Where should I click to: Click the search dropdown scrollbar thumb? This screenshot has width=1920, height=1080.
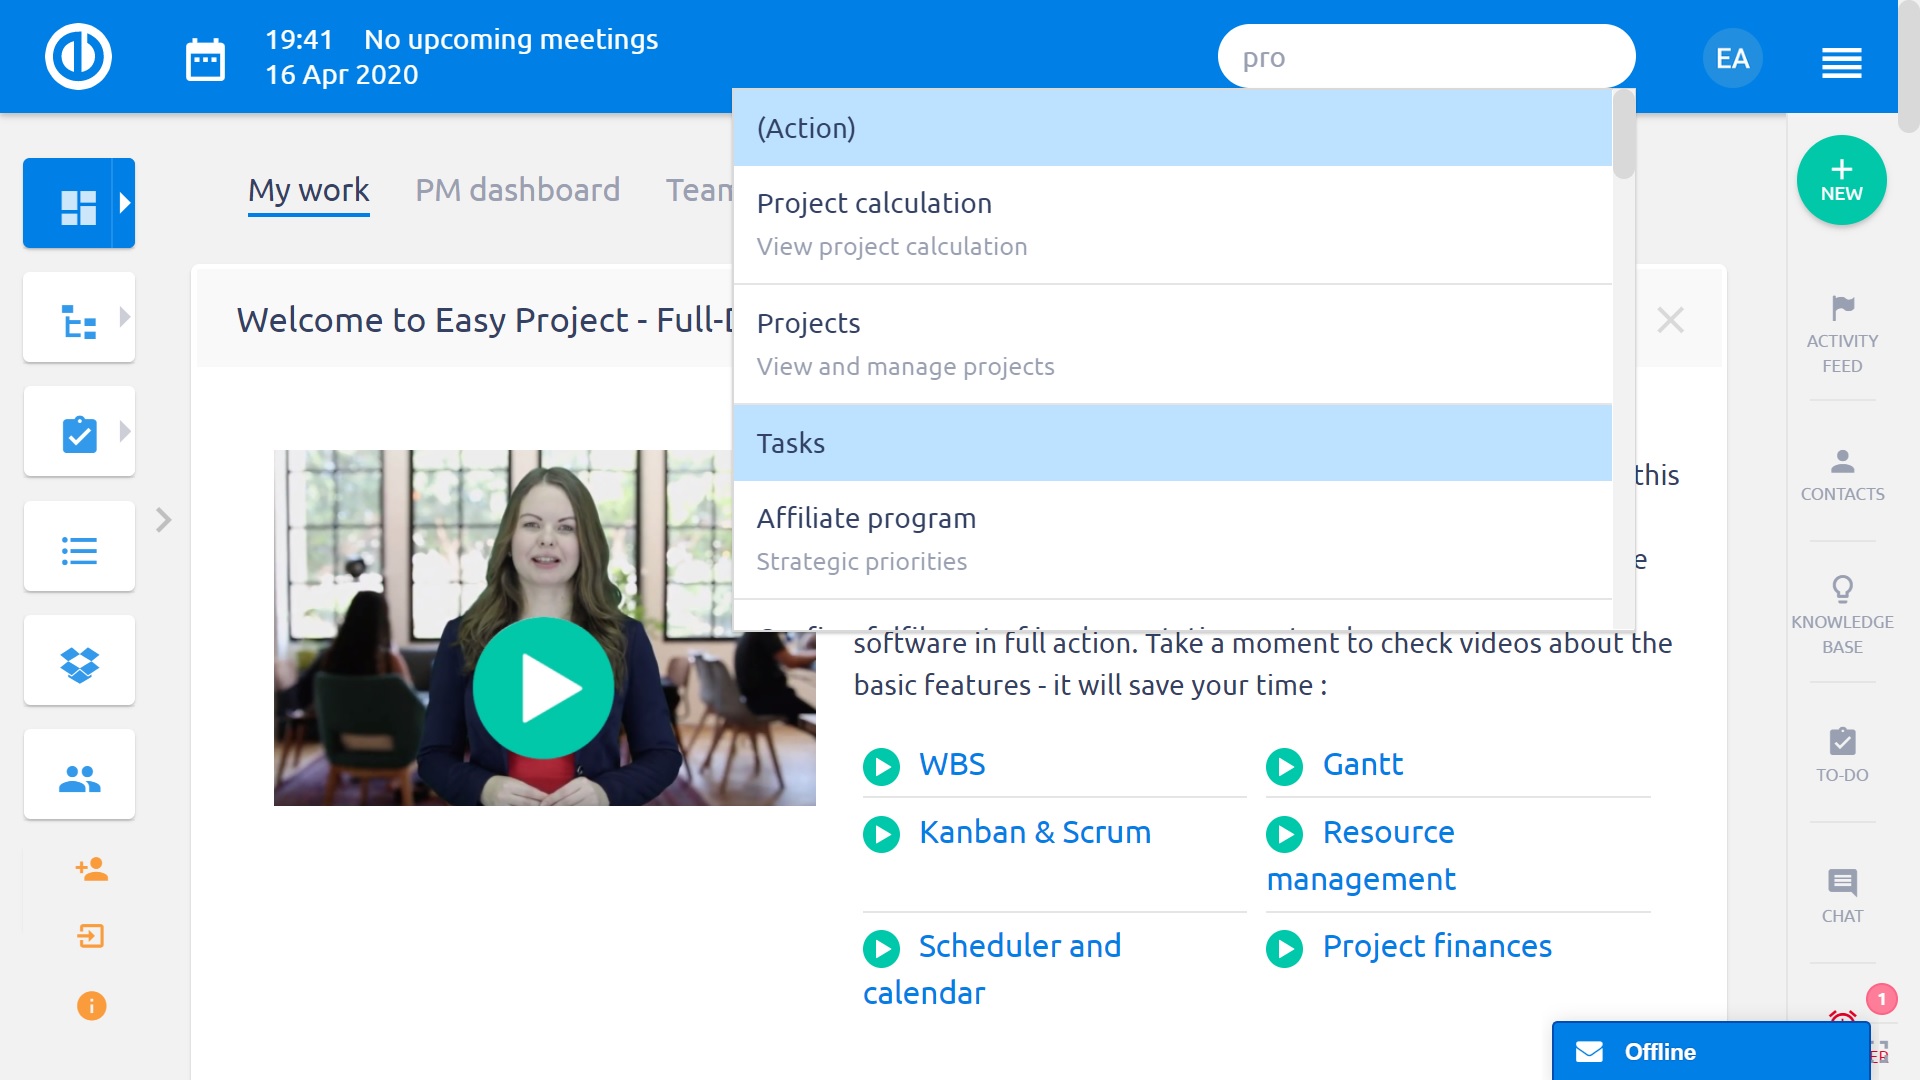1623,135
